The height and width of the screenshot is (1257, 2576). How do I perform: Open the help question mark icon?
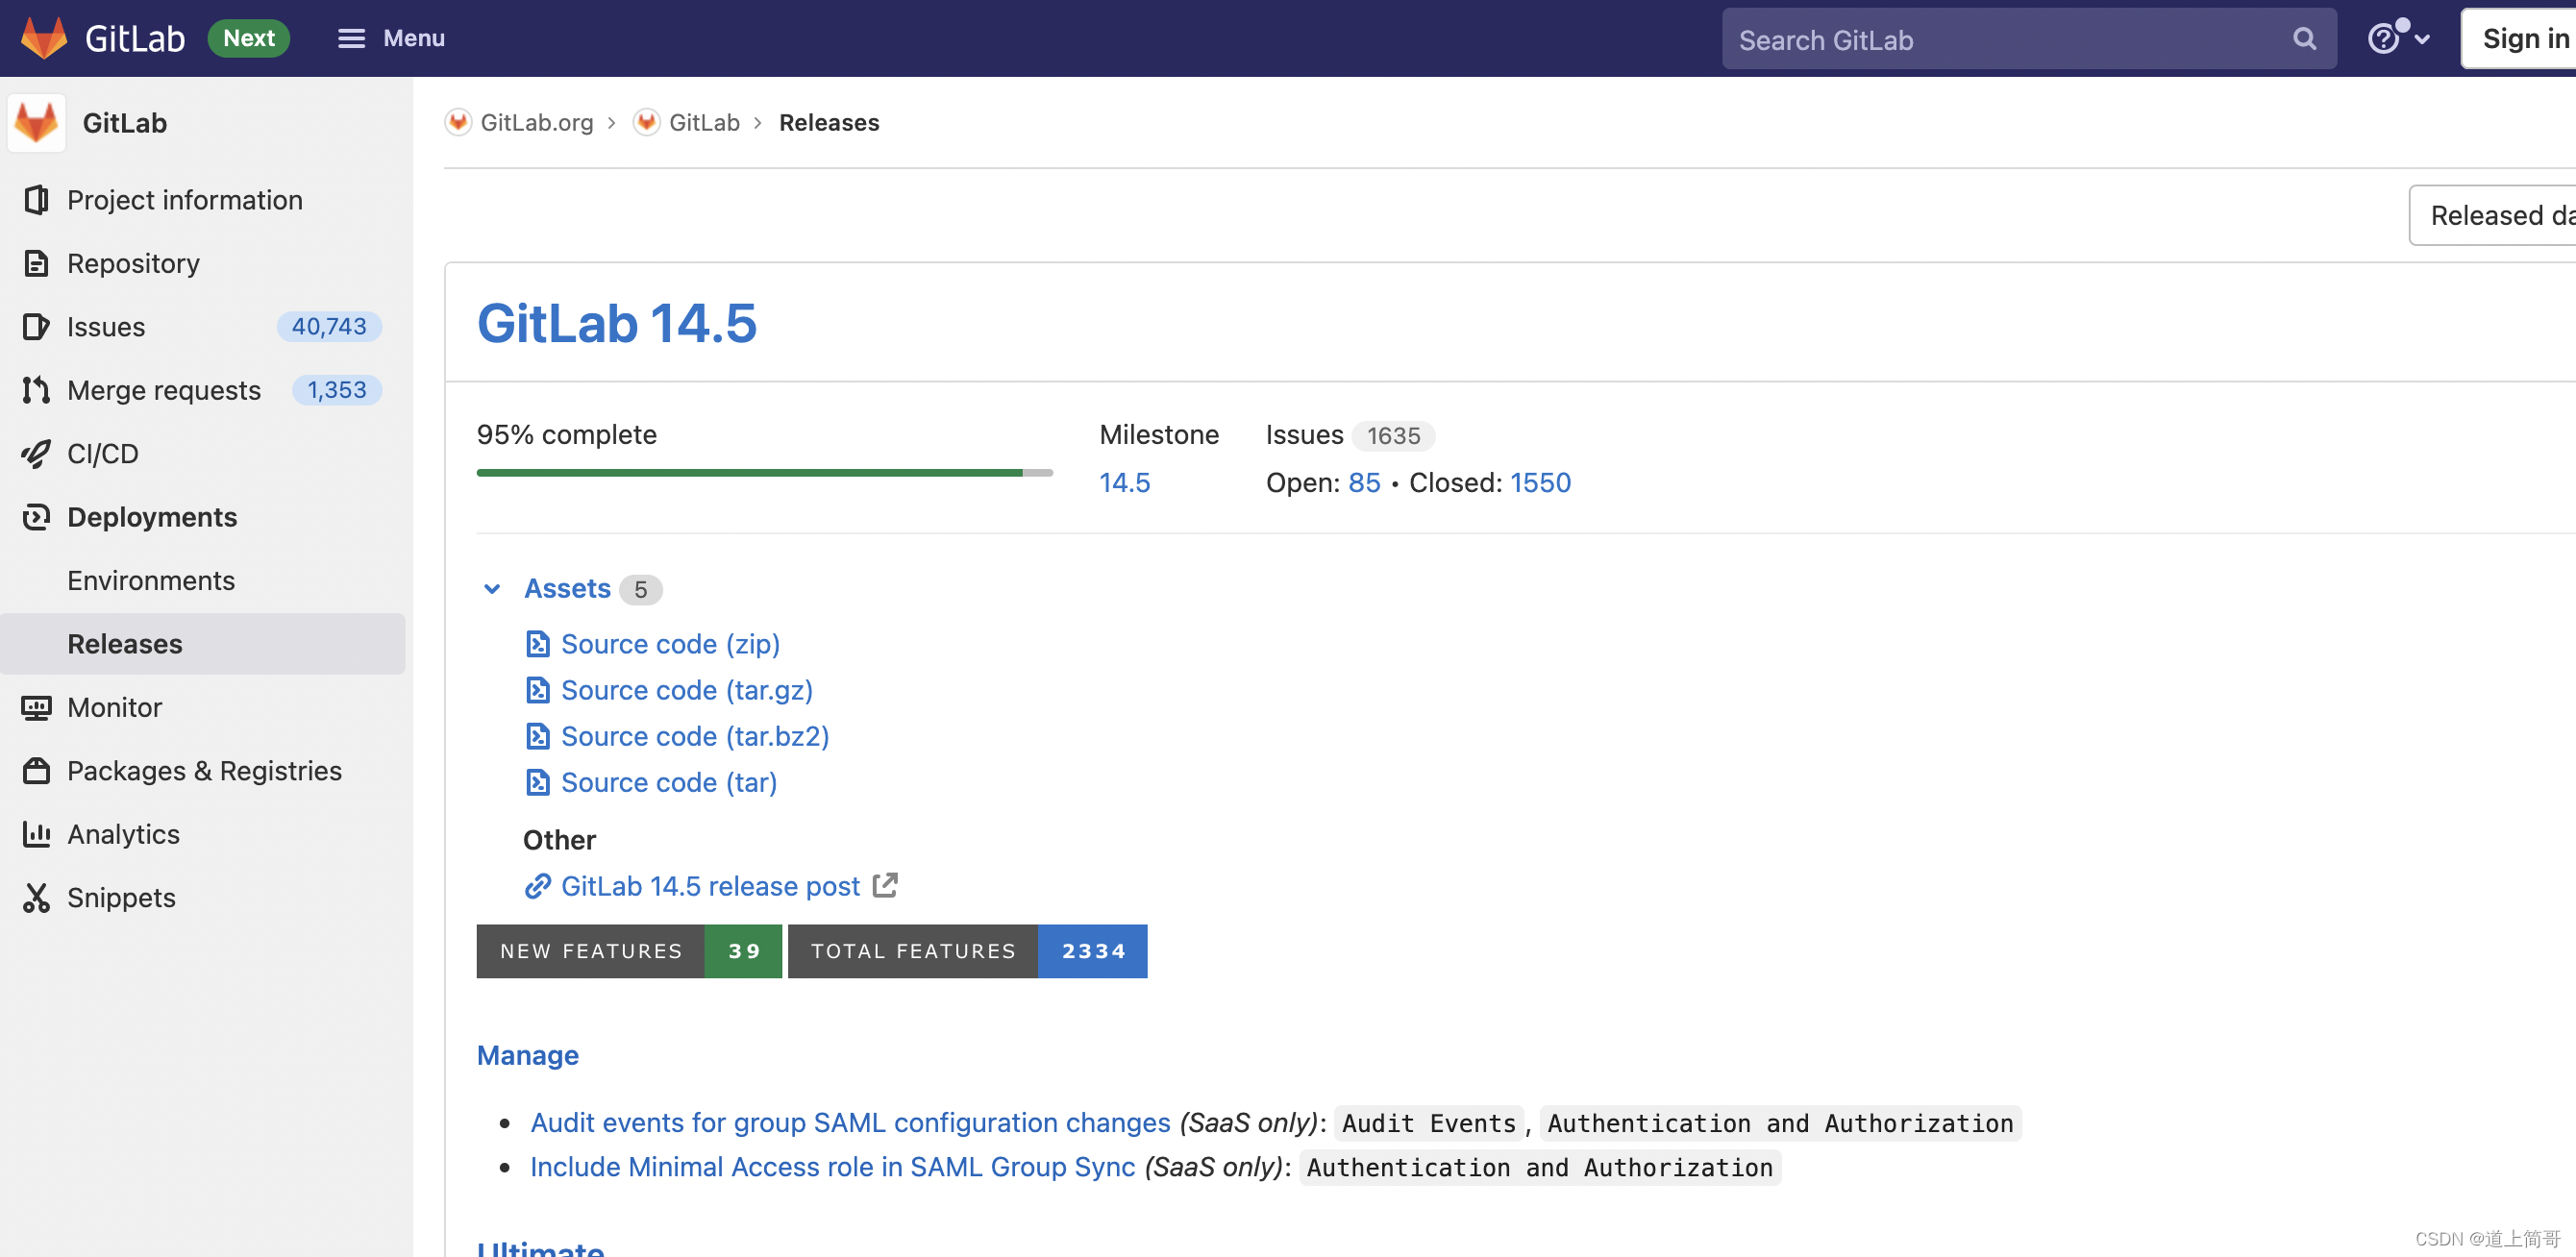[x=2383, y=39]
